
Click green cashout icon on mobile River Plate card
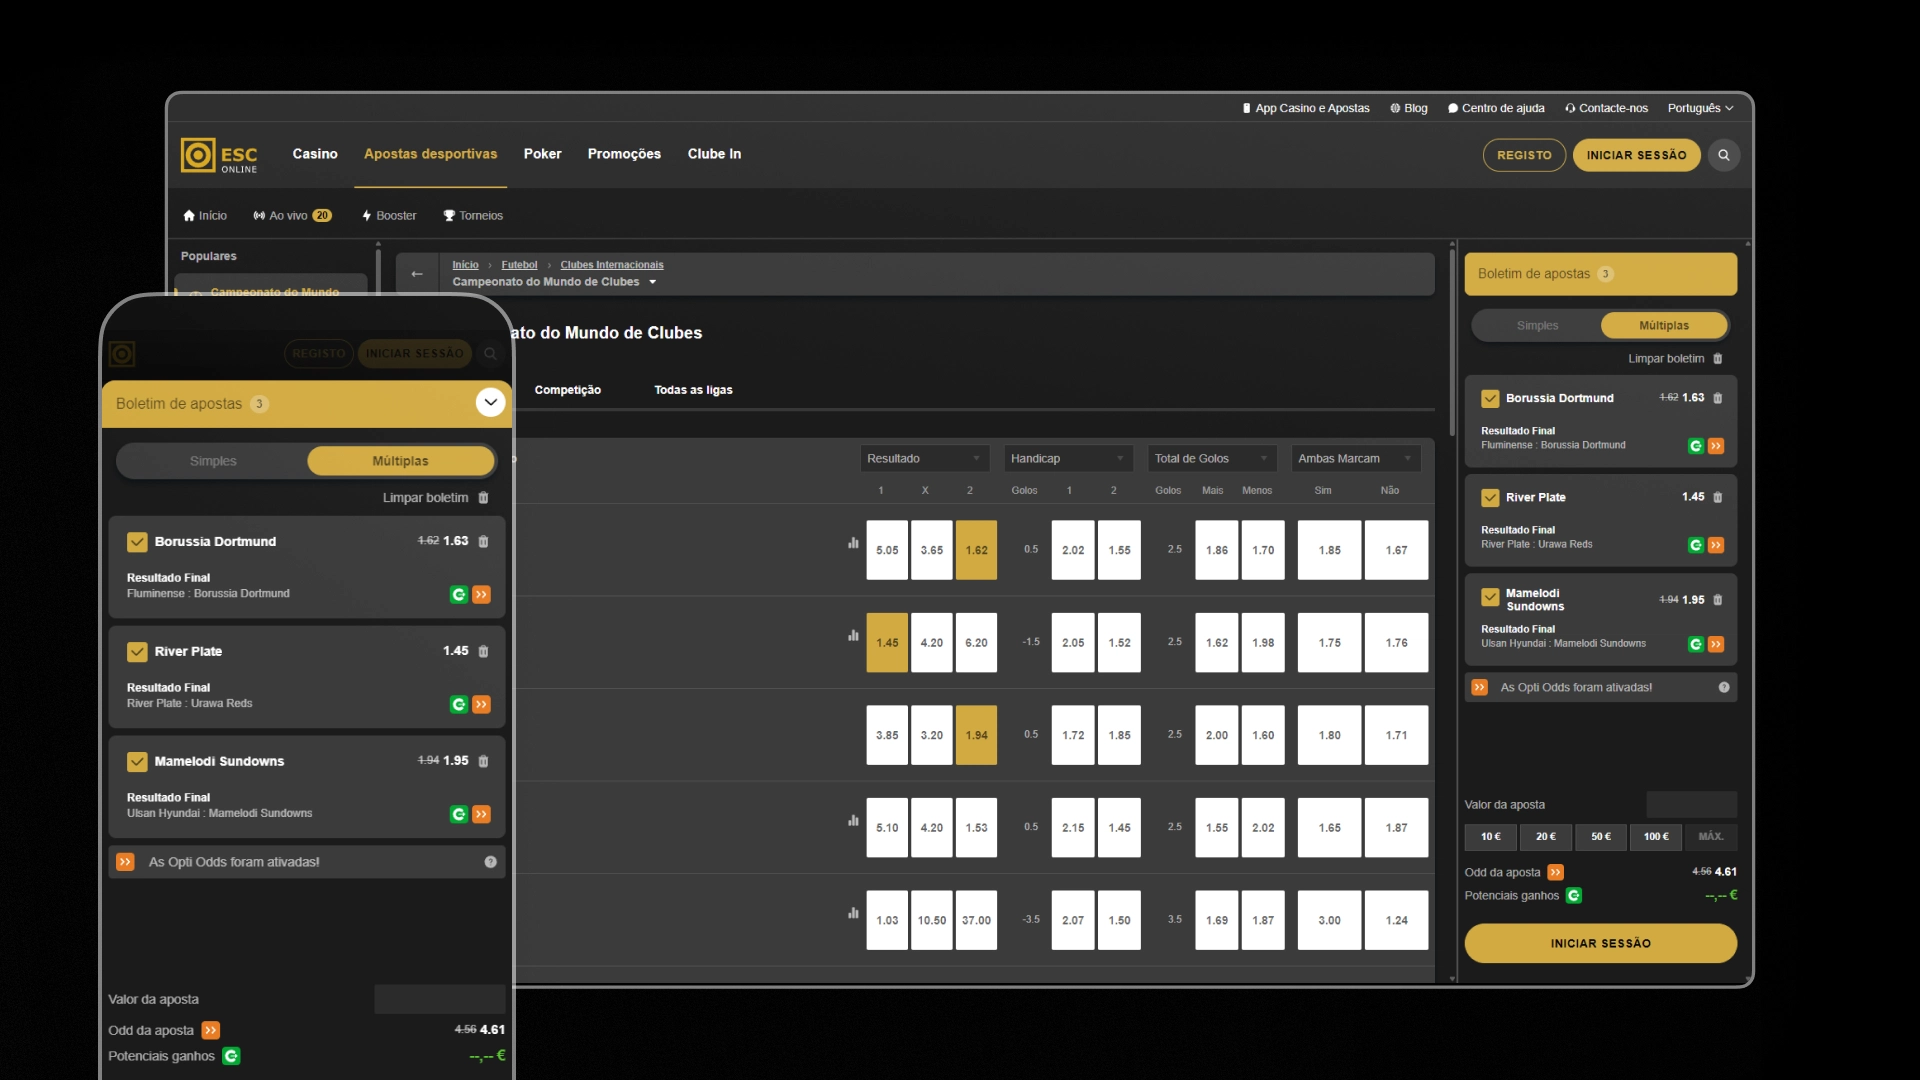coord(459,705)
